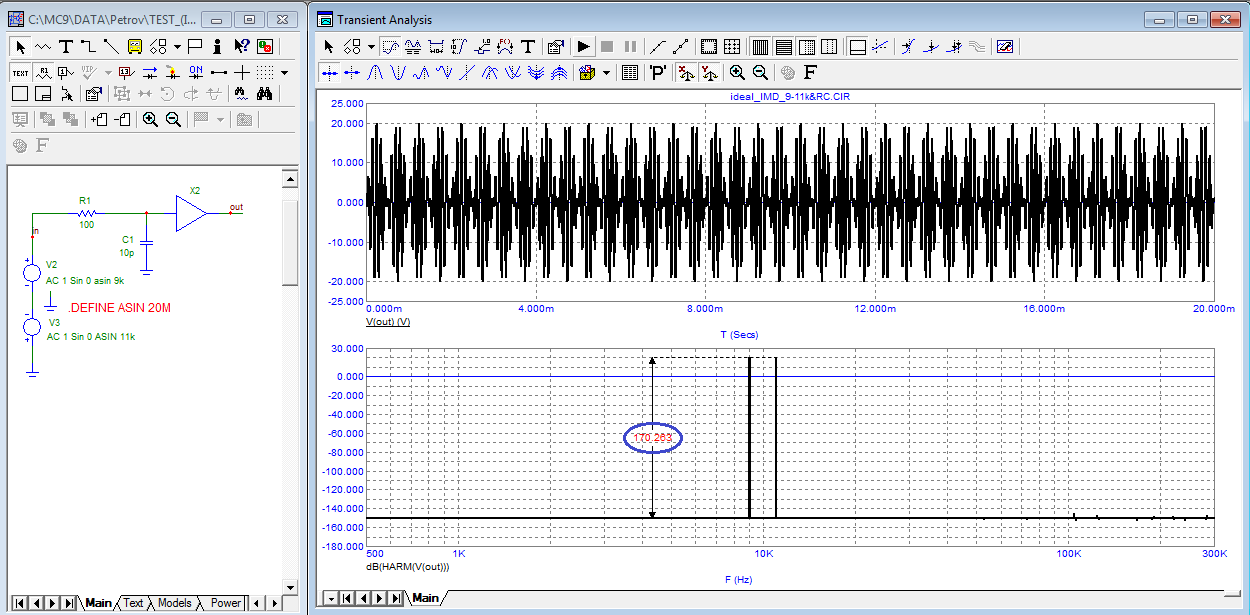Click the binoculars Find icon
Image resolution: width=1250 pixels, height=615 pixels.
(265, 94)
